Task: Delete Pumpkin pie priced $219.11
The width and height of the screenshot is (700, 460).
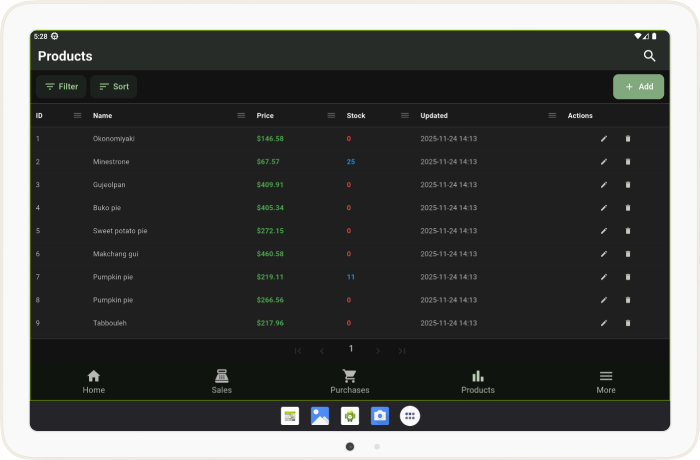Action: [628, 277]
